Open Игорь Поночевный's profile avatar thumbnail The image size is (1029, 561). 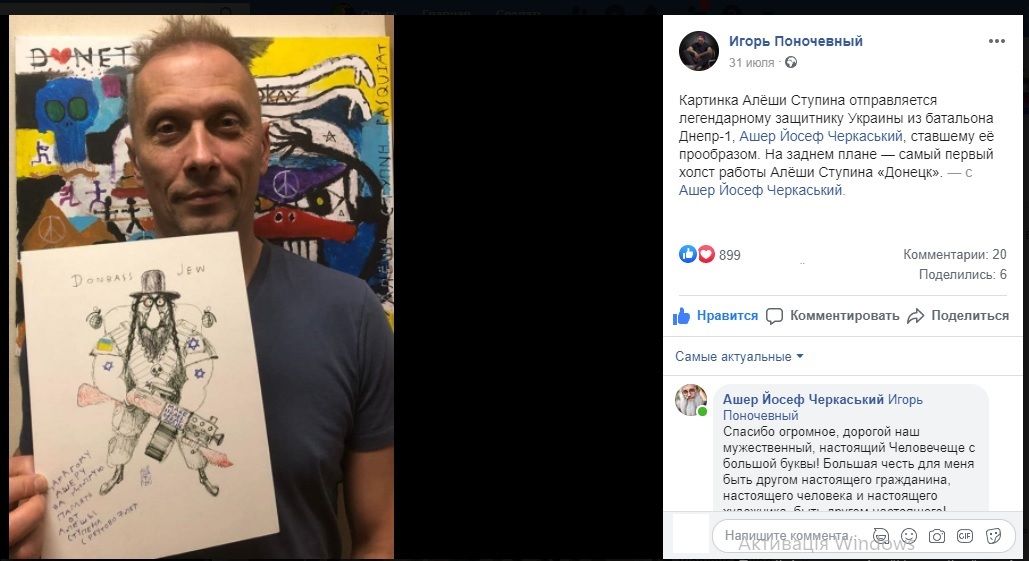(699, 51)
